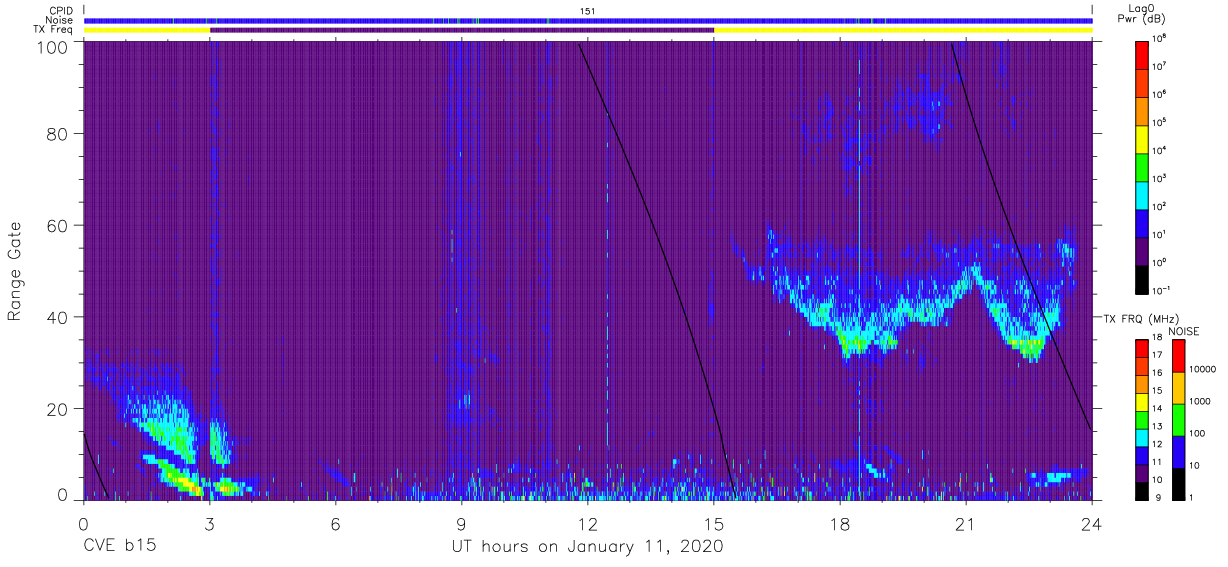Click the x-axis title UT hours on January 11, 2020
This screenshot has width=1228, height=567.
(587, 547)
